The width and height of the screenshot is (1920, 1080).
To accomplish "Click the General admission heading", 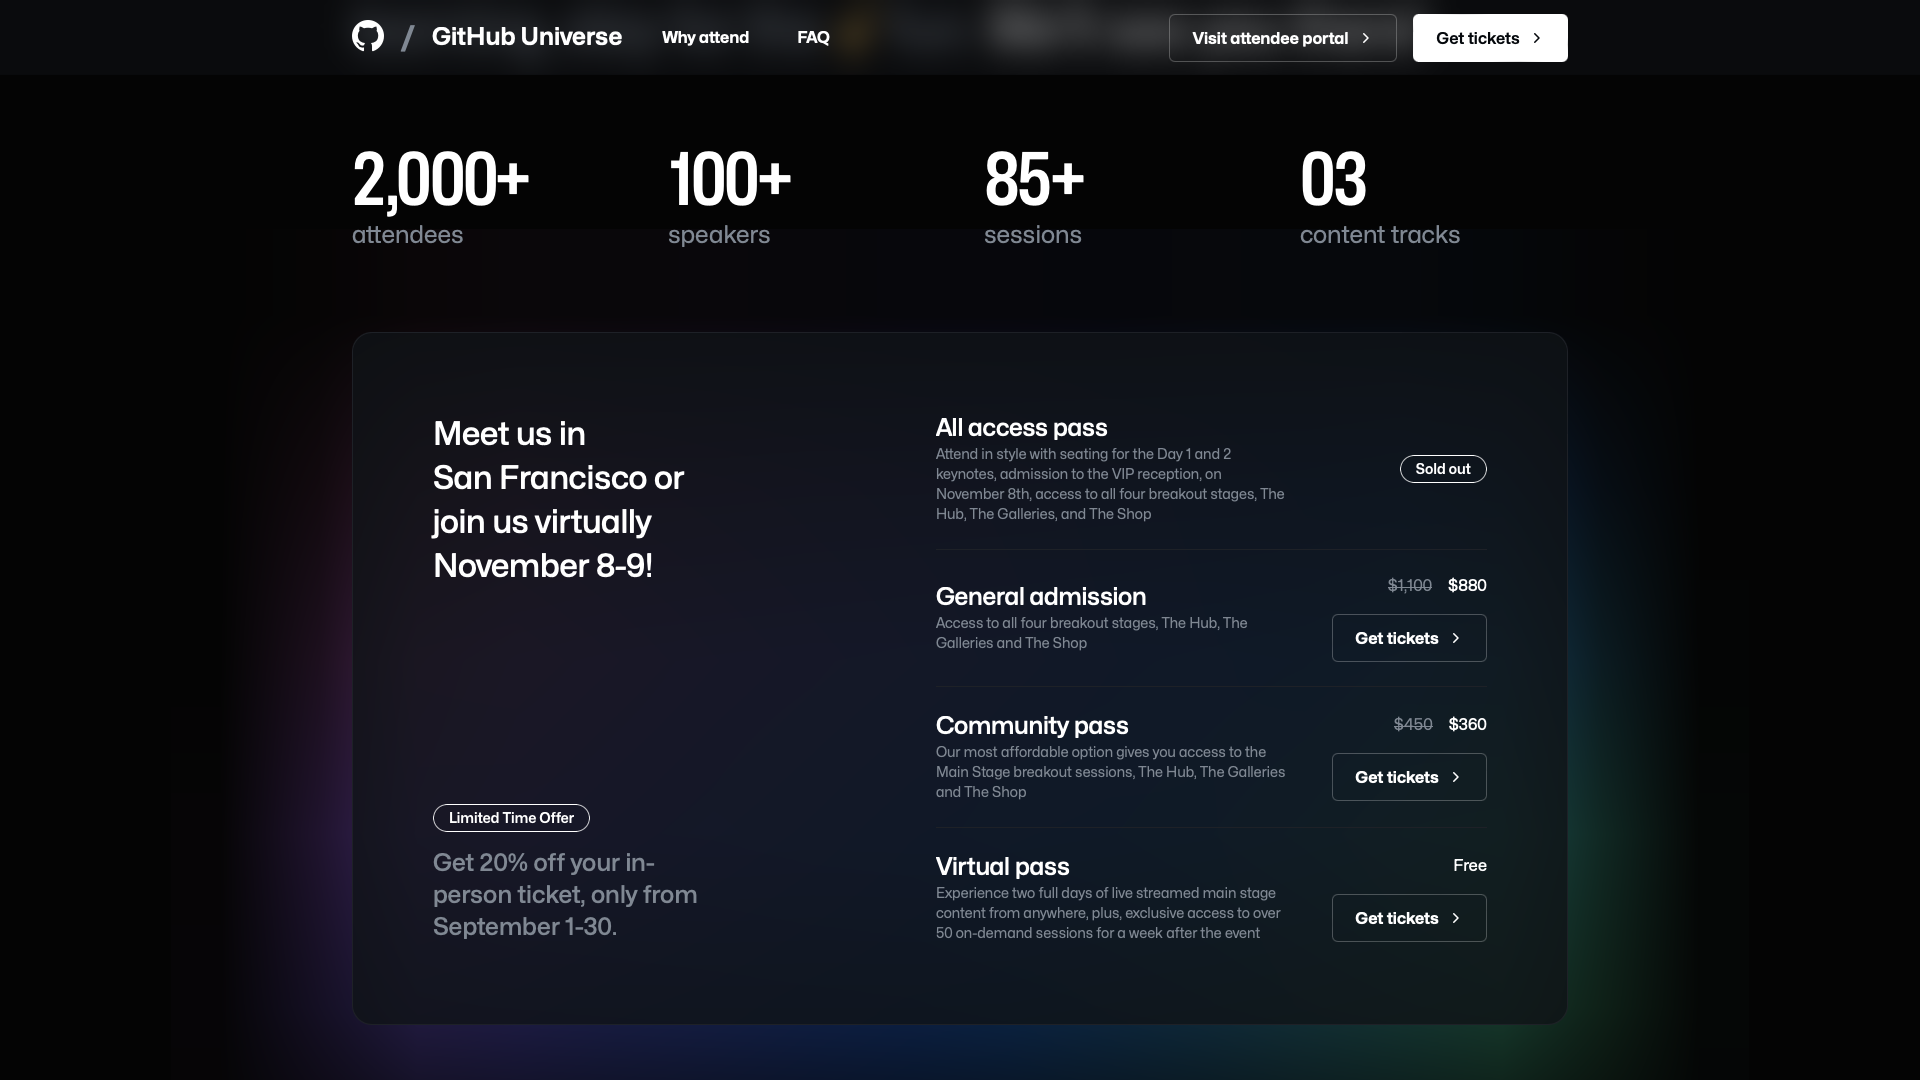I will pos(1041,597).
